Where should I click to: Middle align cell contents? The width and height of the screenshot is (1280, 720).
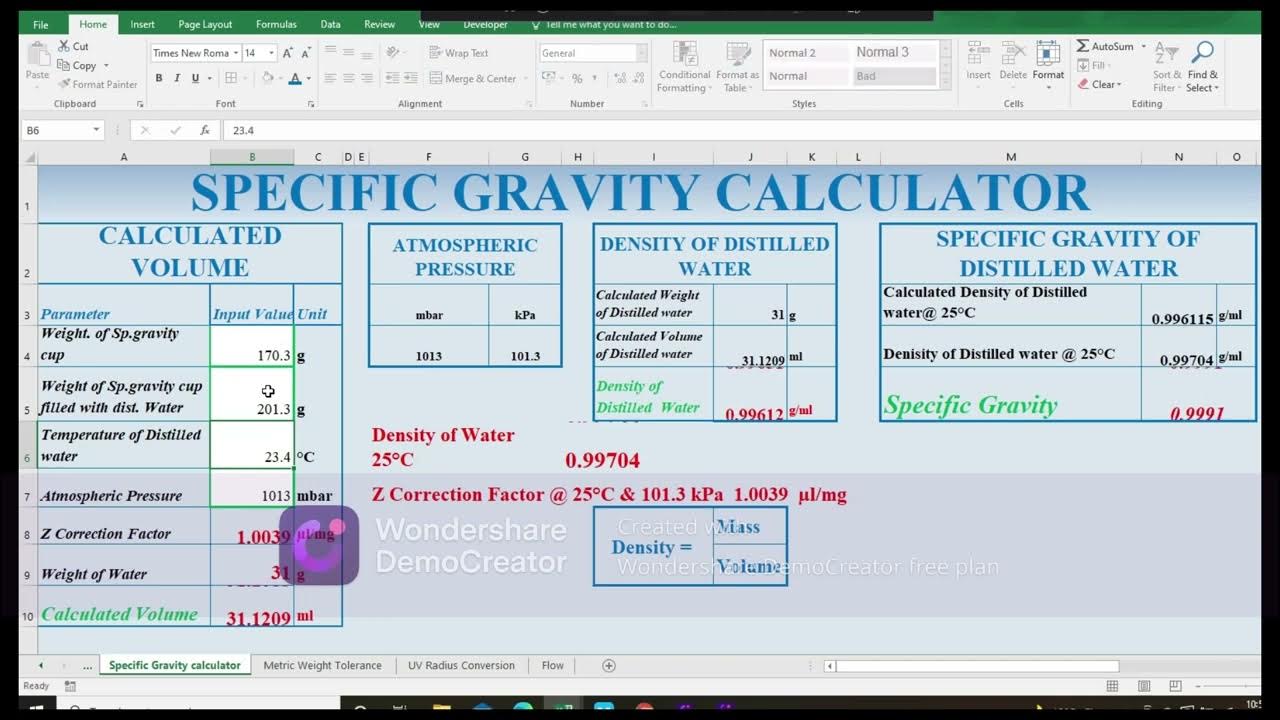tap(349, 53)
